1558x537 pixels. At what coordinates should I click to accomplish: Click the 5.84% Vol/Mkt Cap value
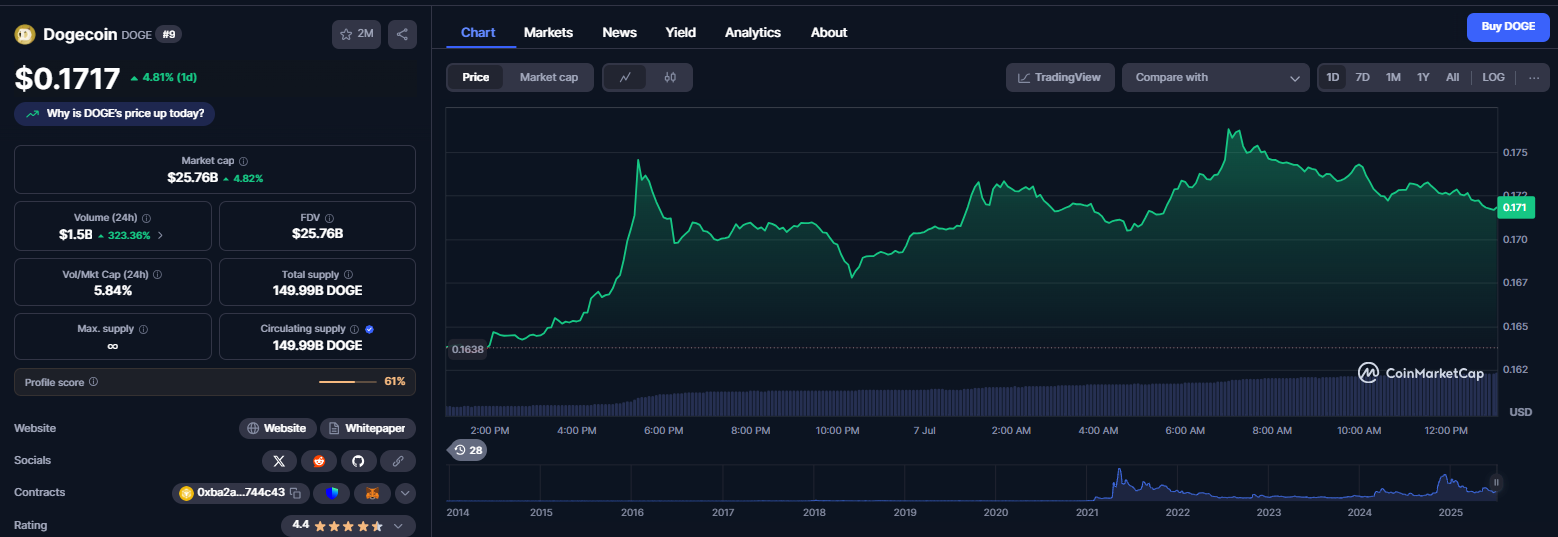[113, 290]
